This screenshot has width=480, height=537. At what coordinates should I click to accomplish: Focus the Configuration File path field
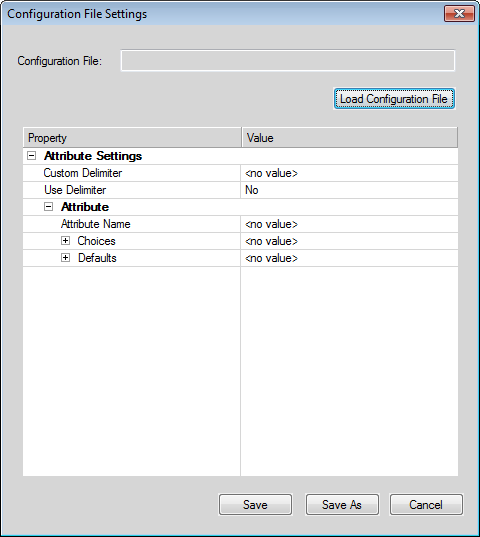(x=288, y=61)
